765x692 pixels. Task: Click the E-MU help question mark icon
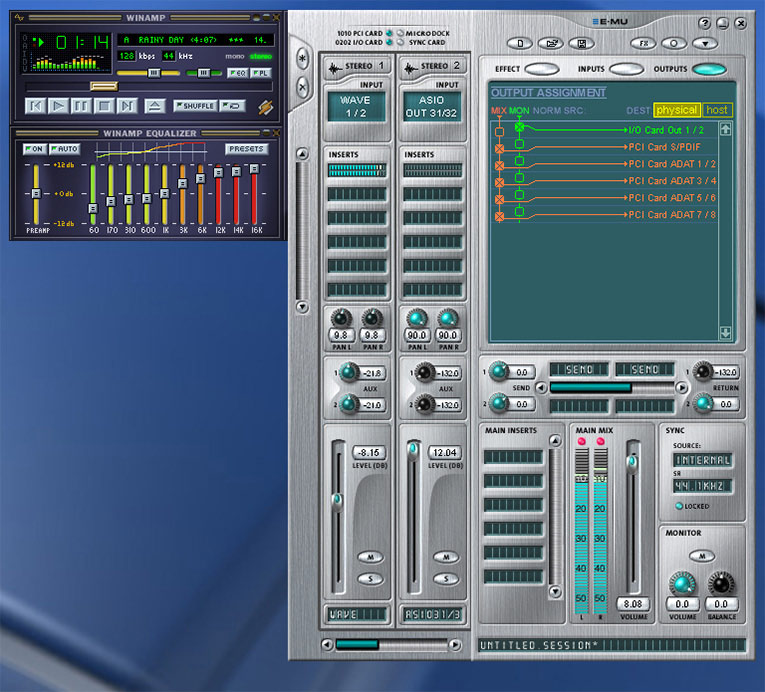coord(705,23)
